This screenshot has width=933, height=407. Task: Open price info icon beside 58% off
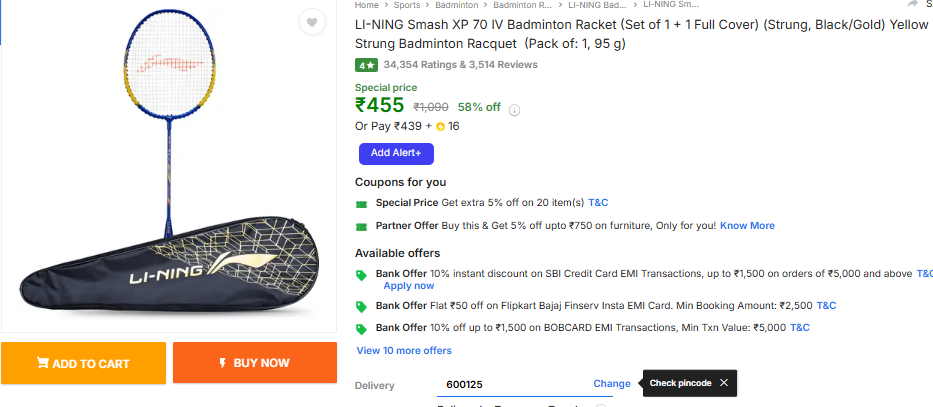(514, 109)
